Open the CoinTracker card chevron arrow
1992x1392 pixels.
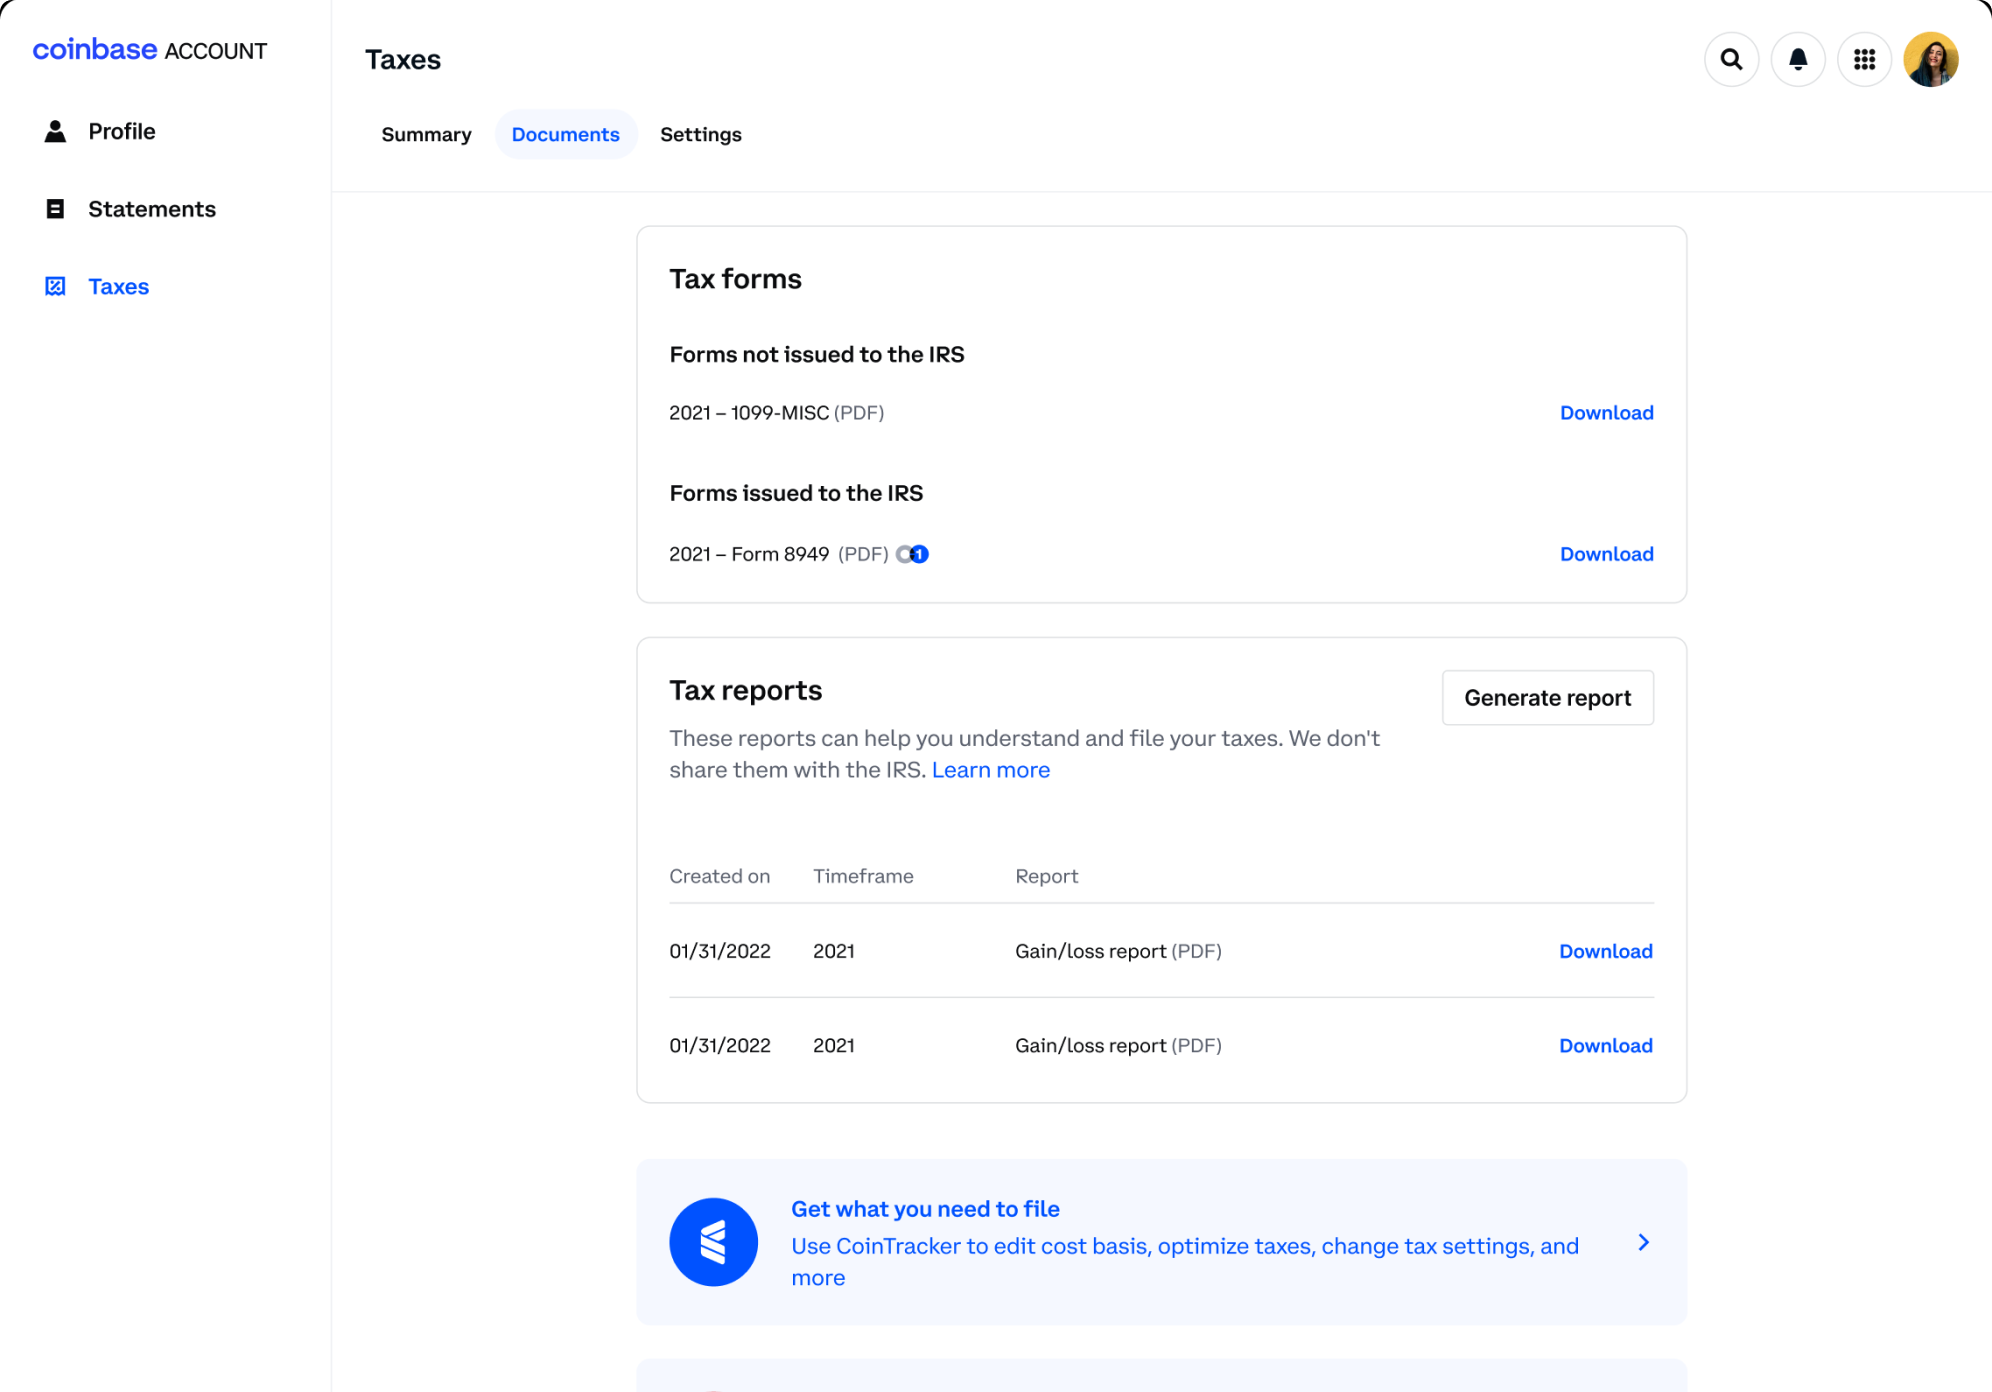(x=1643, y=1242)
